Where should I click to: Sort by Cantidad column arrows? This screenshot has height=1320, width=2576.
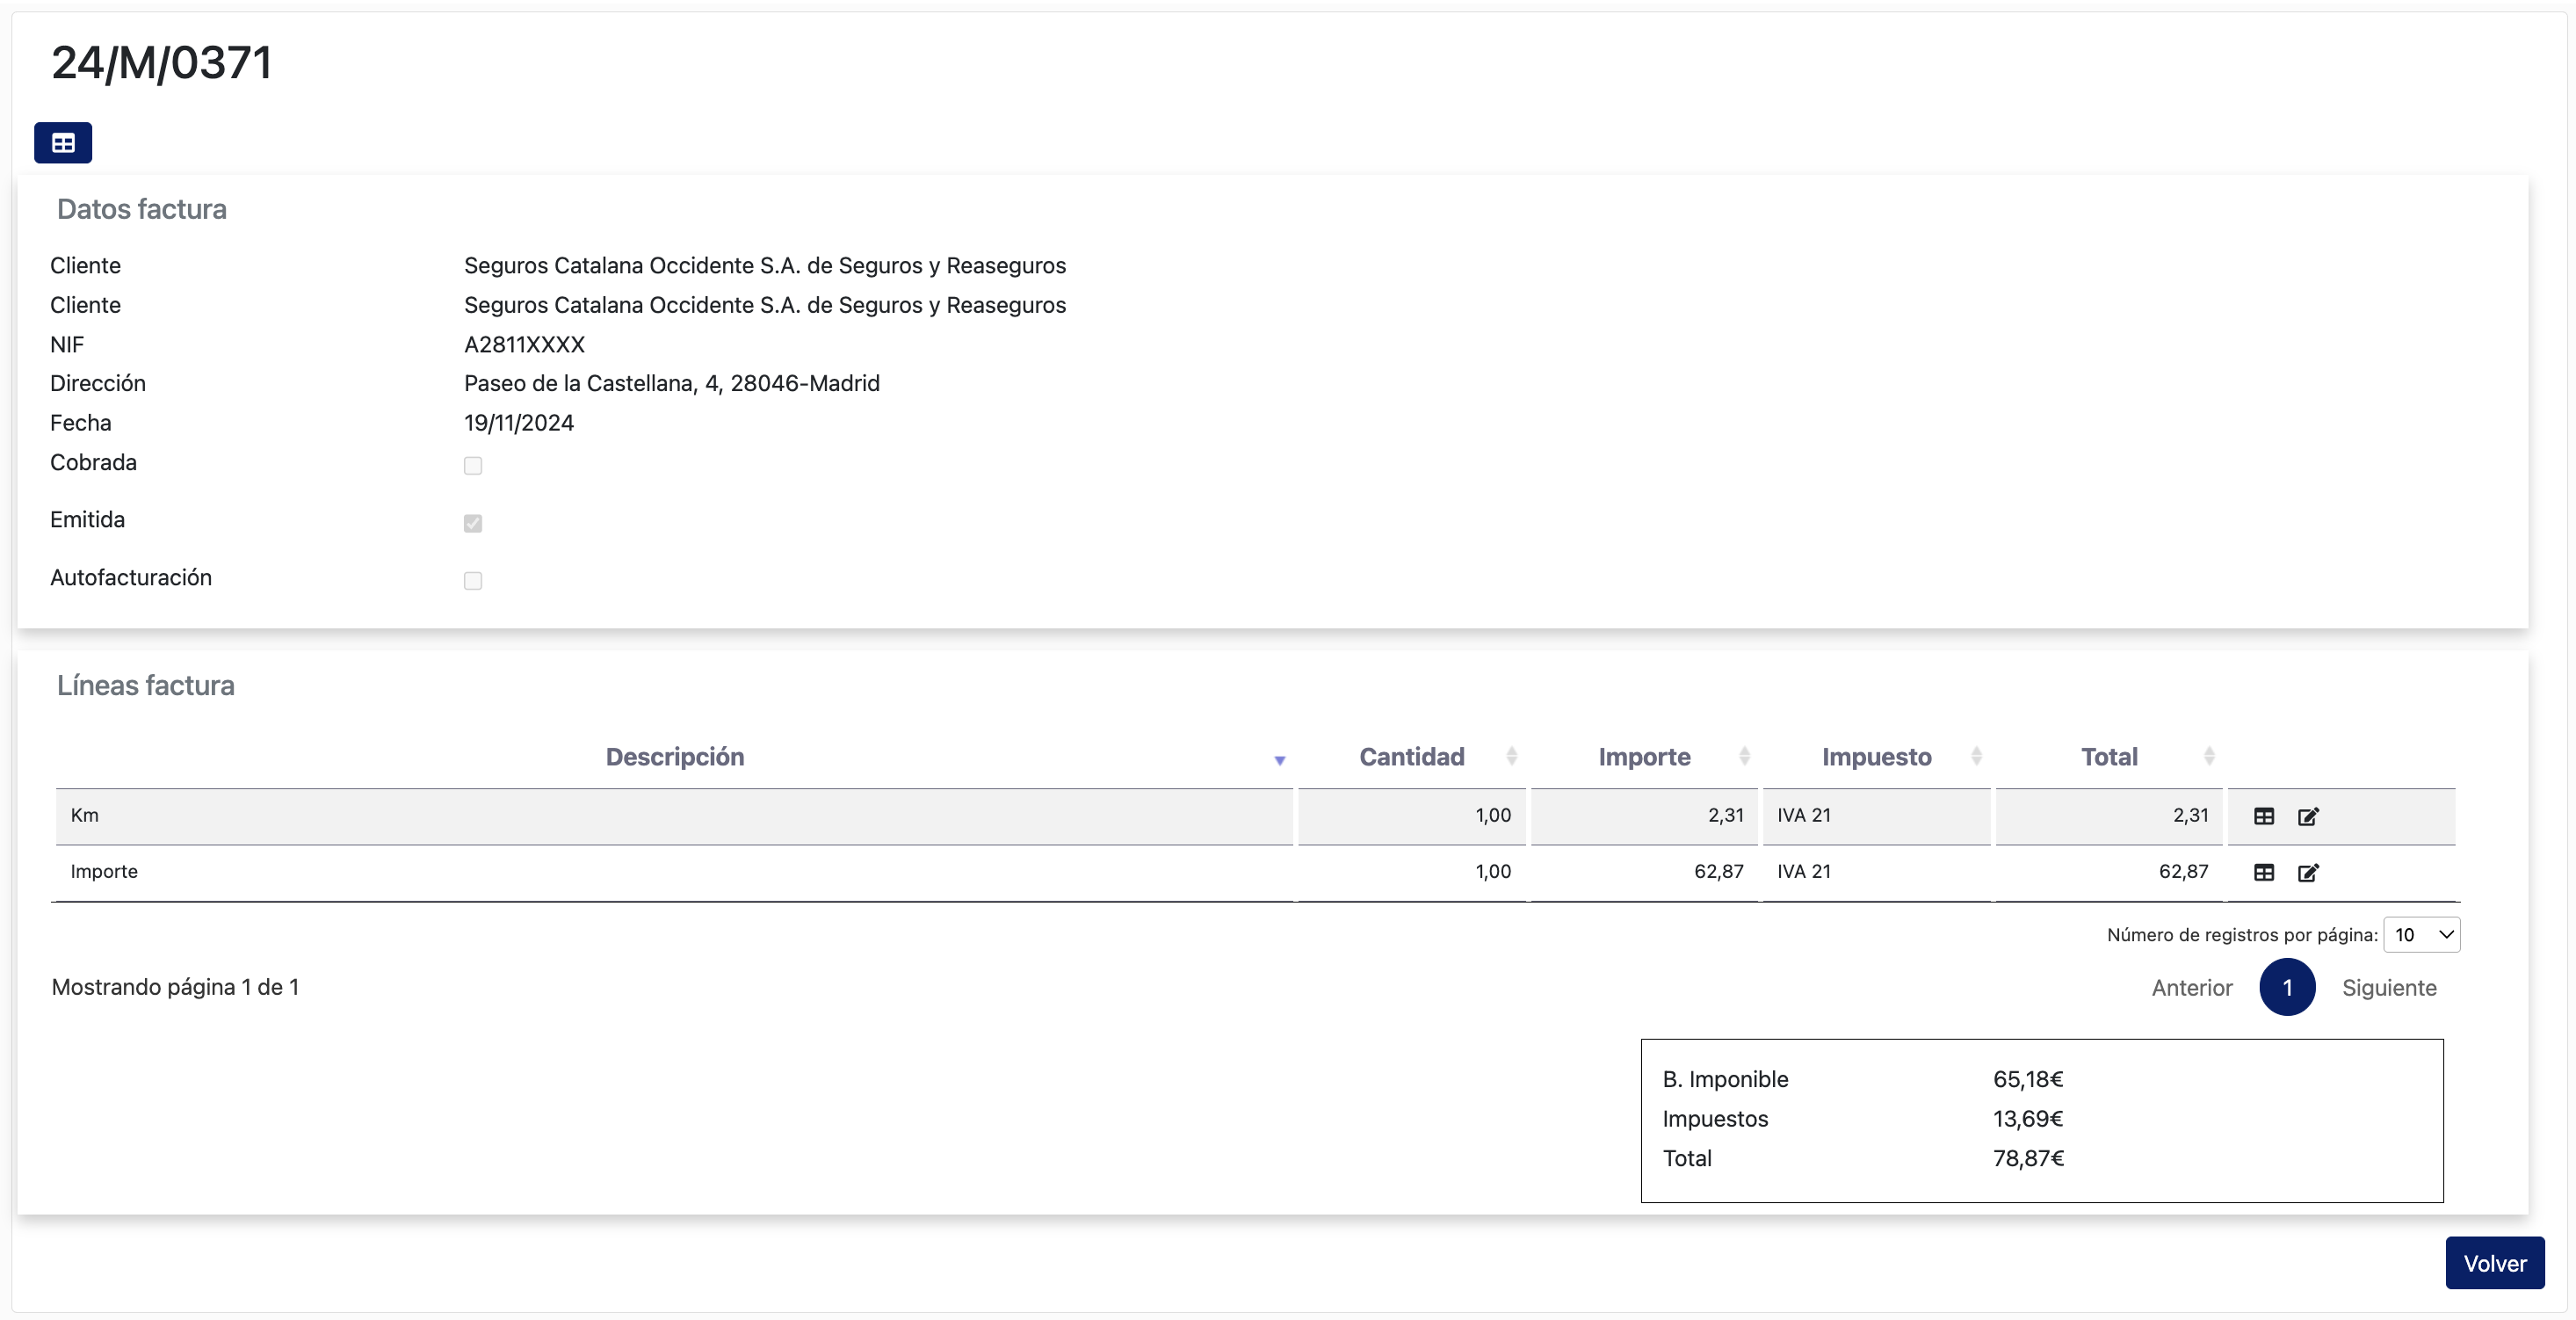(1512, 756)
